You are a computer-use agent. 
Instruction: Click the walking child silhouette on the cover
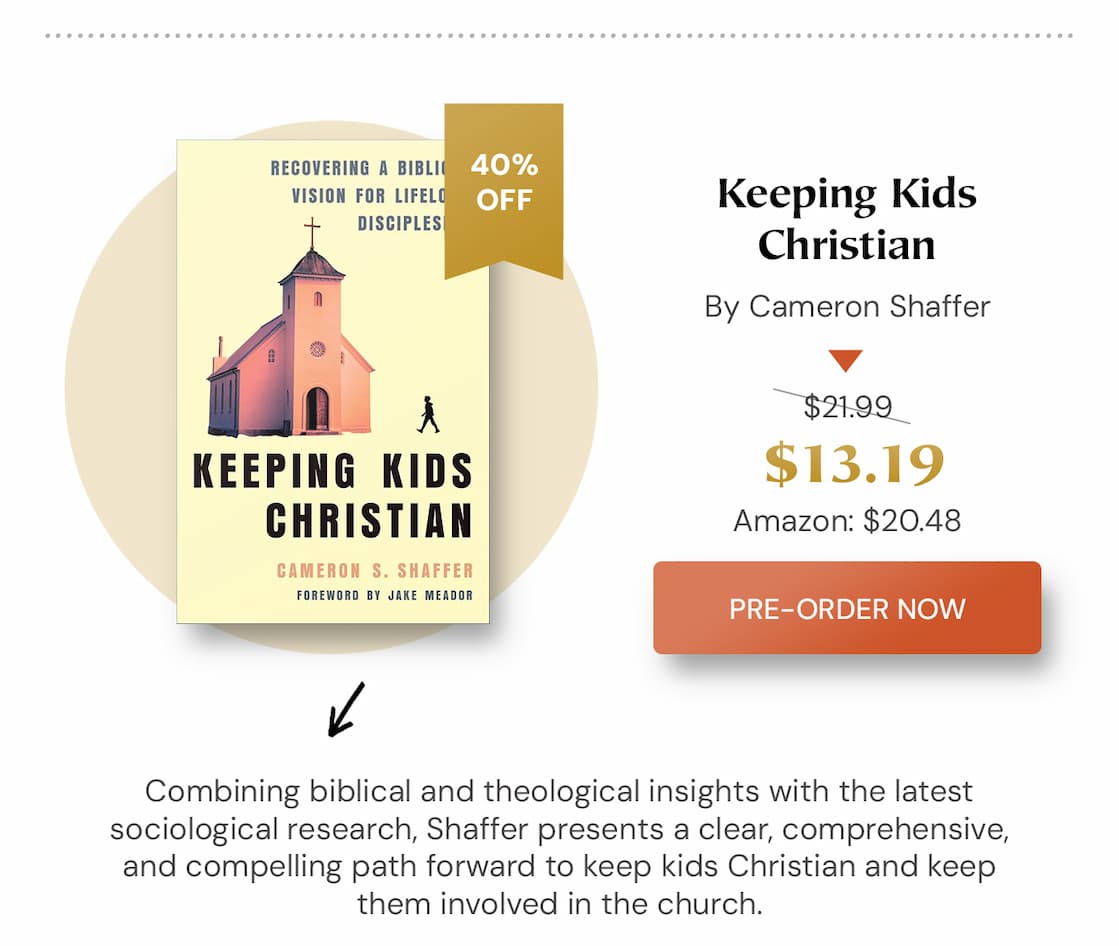(x=428, y=414)
